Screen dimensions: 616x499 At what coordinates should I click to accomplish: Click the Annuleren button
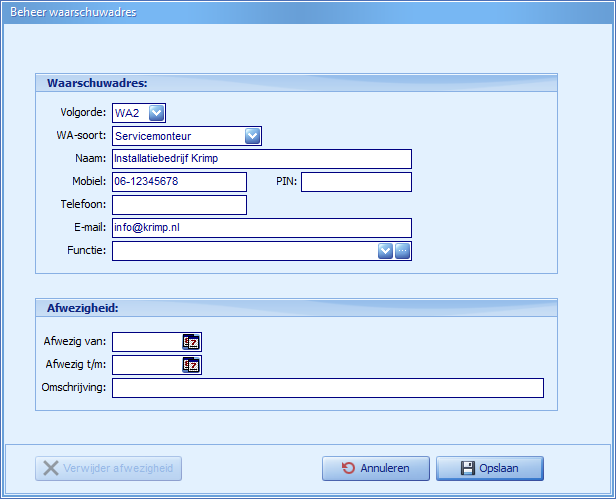tap(376, 468)
